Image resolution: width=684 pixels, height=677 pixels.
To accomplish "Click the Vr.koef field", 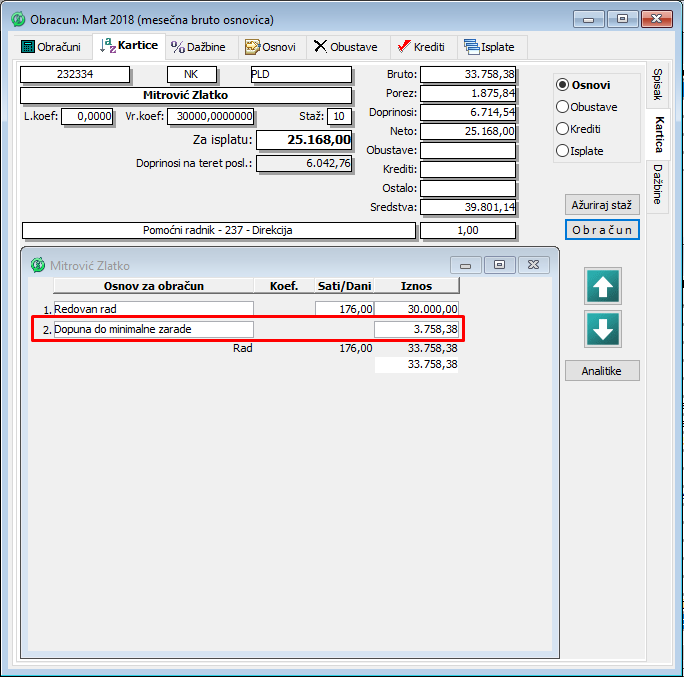I will point(211,116).
